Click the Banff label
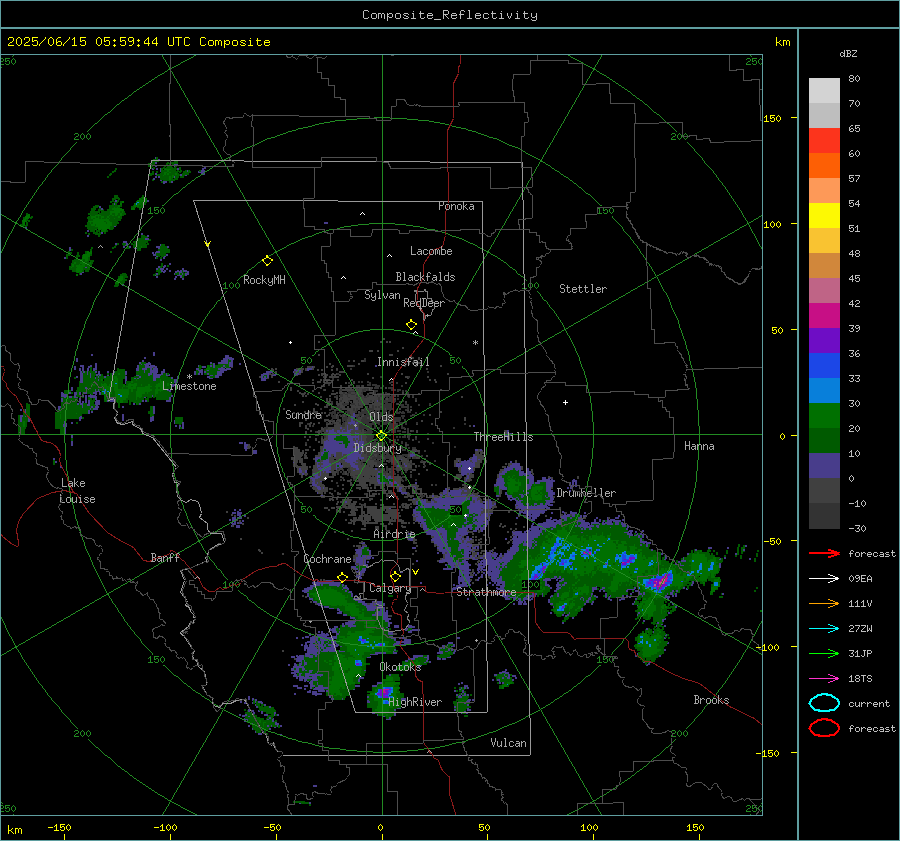This screenshot has height=841, width=900. [165, 557]
